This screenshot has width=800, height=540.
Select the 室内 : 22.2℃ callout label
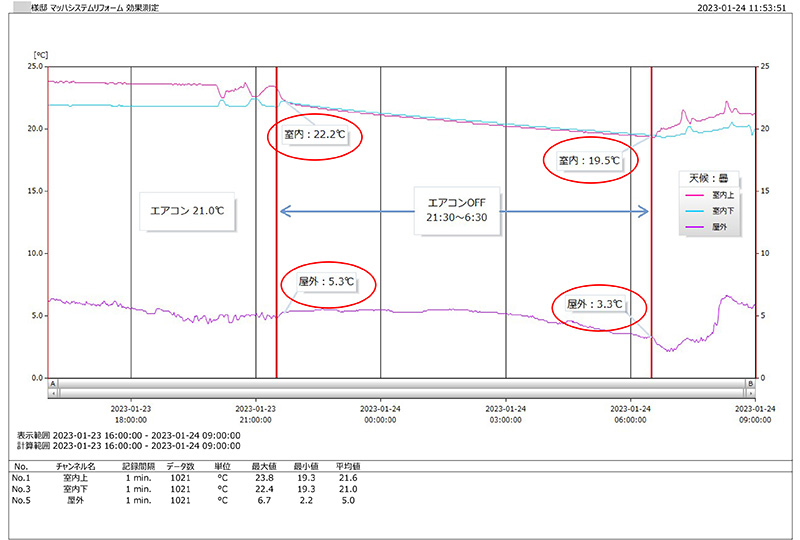[x=313, y=134]
